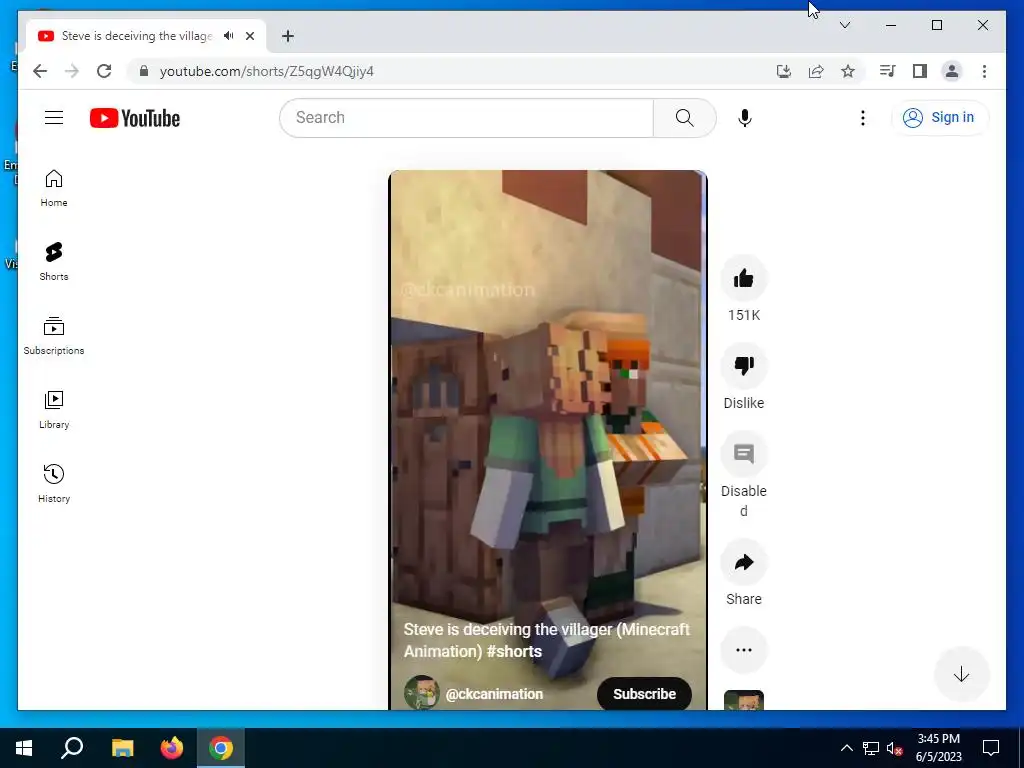This screenshot has height=768, width=1024.
Task: Open network tray icon
Action: click(871, 748)
